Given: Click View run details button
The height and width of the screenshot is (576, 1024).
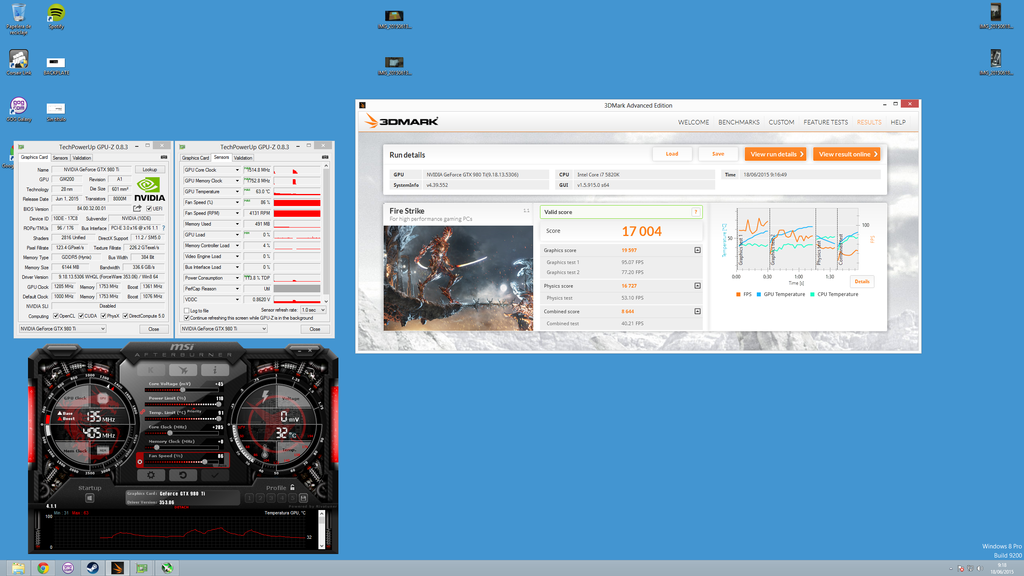Looking at the screenshot, I should [775, 154].
